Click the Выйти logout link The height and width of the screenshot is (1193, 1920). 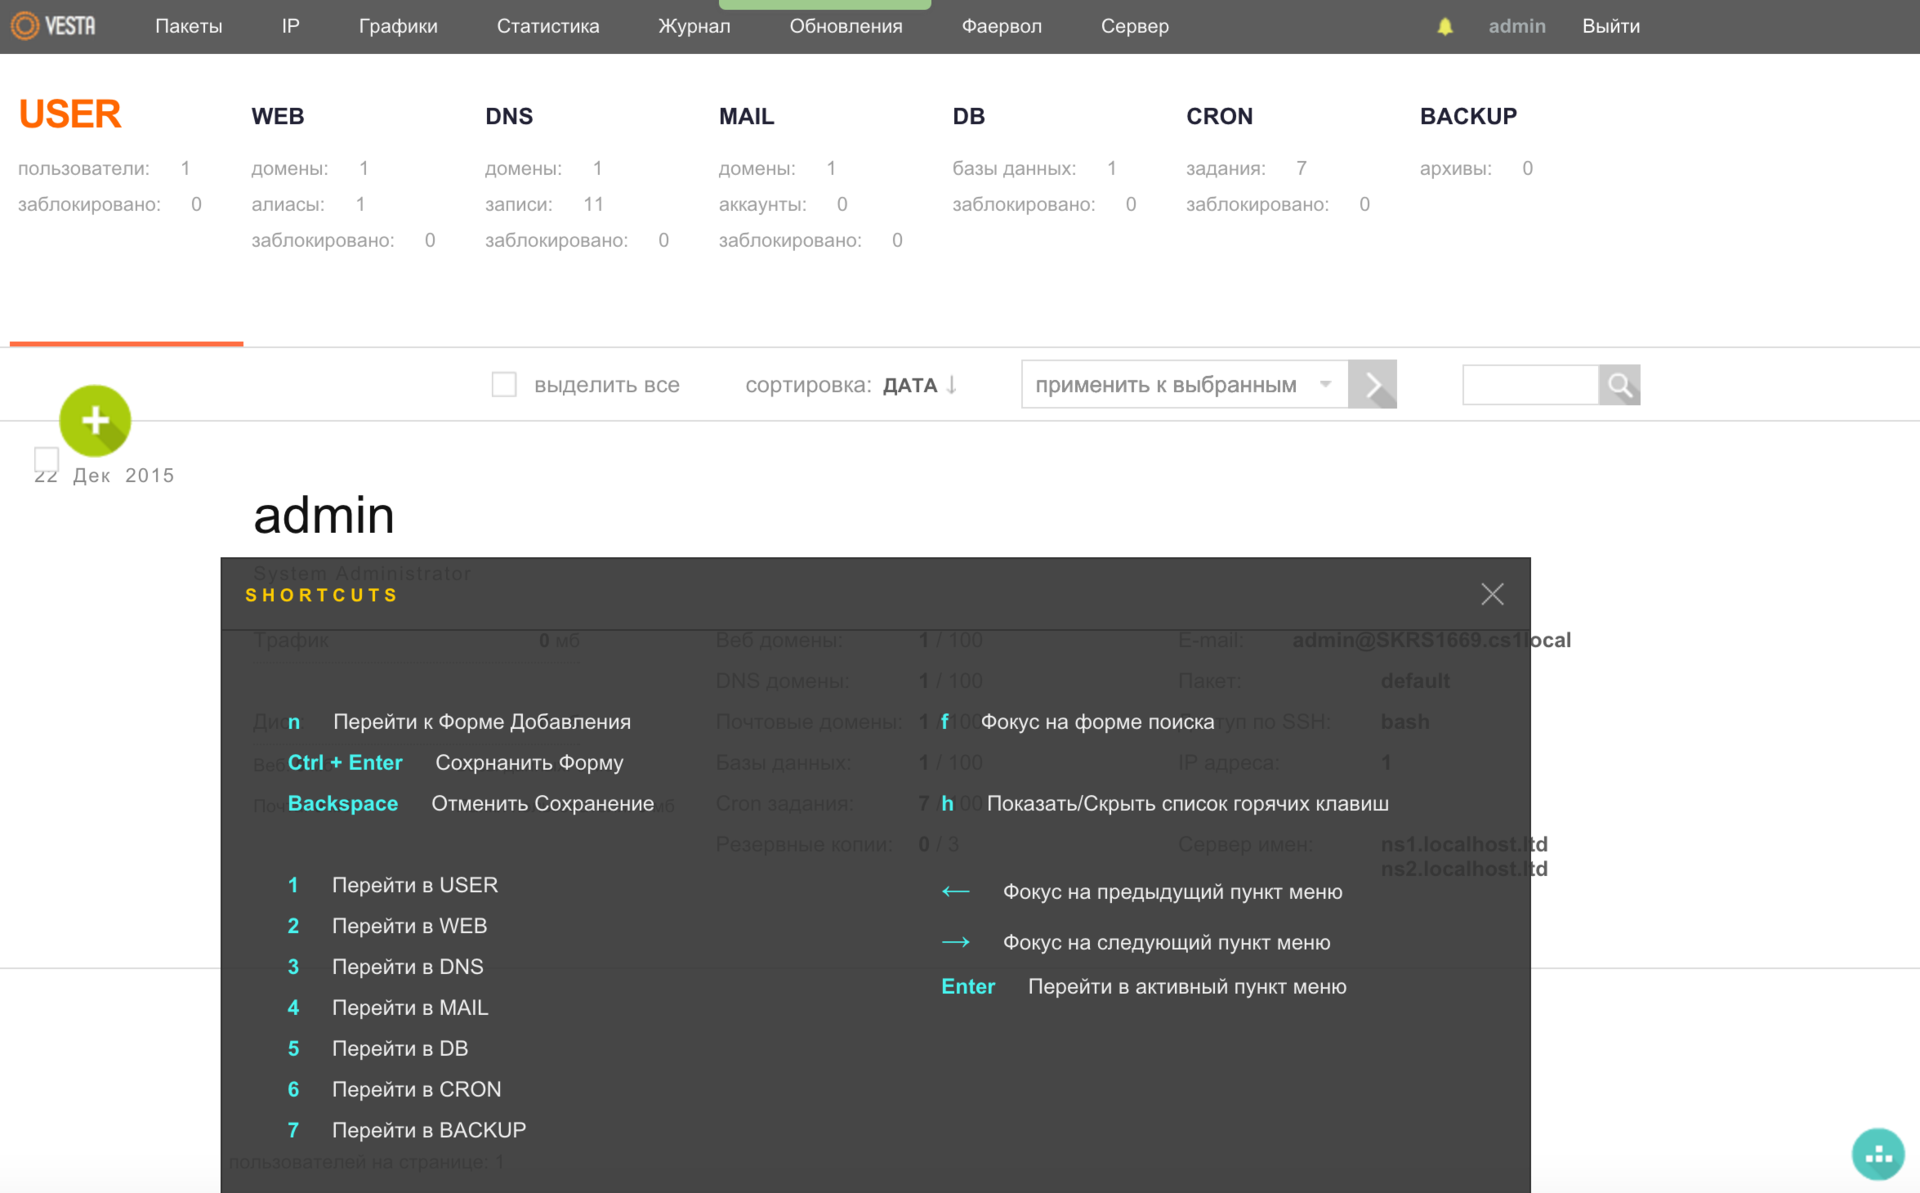(1610, 27)
